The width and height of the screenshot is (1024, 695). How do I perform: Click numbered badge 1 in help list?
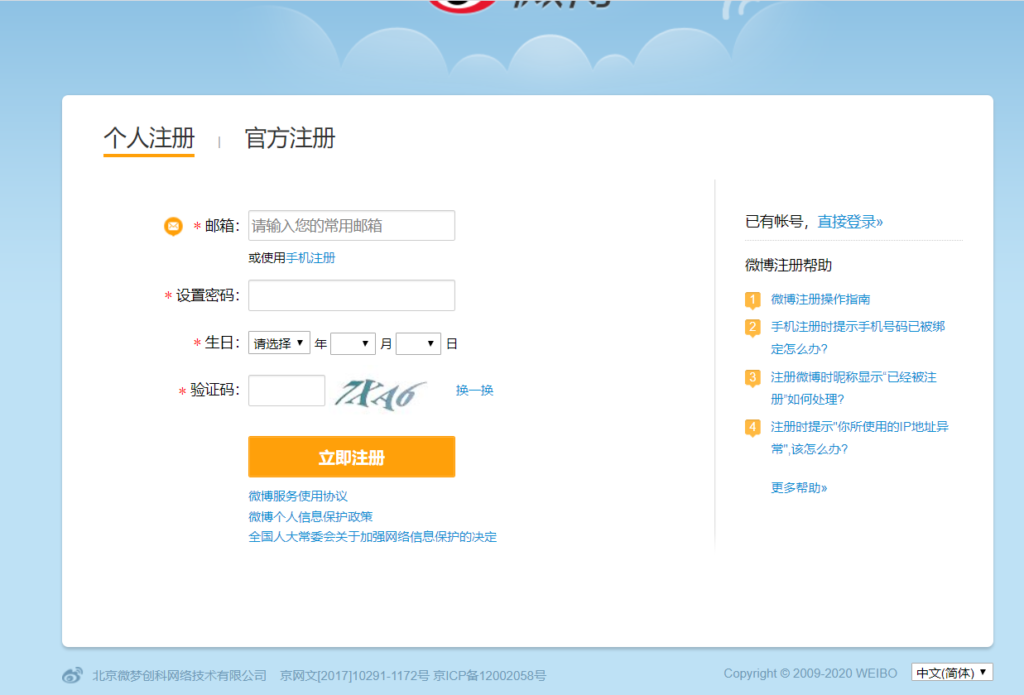[752, 300]
